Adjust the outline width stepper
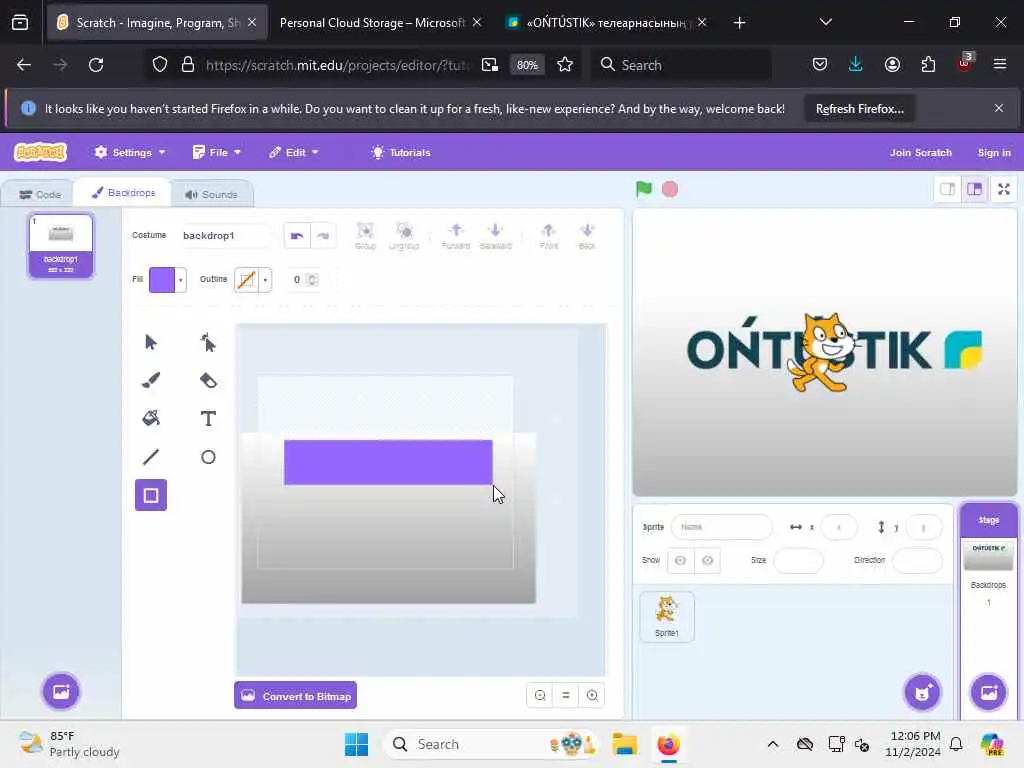 pyautogui.click(x=313, y=280)
